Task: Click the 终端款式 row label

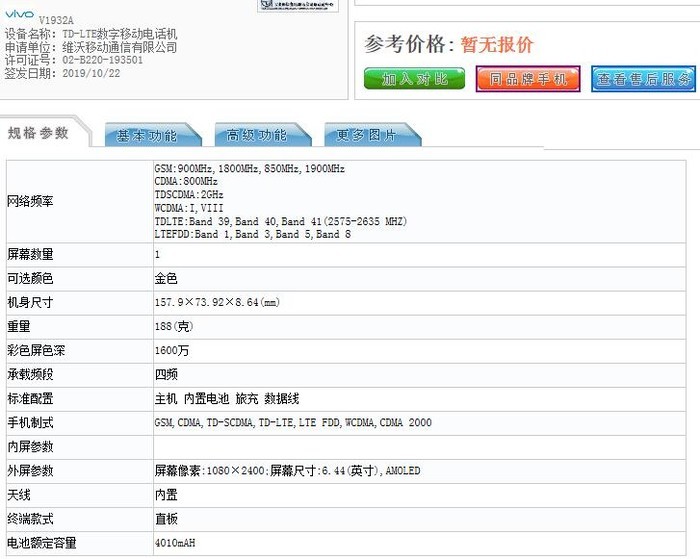Action: (x=30, y=519)
